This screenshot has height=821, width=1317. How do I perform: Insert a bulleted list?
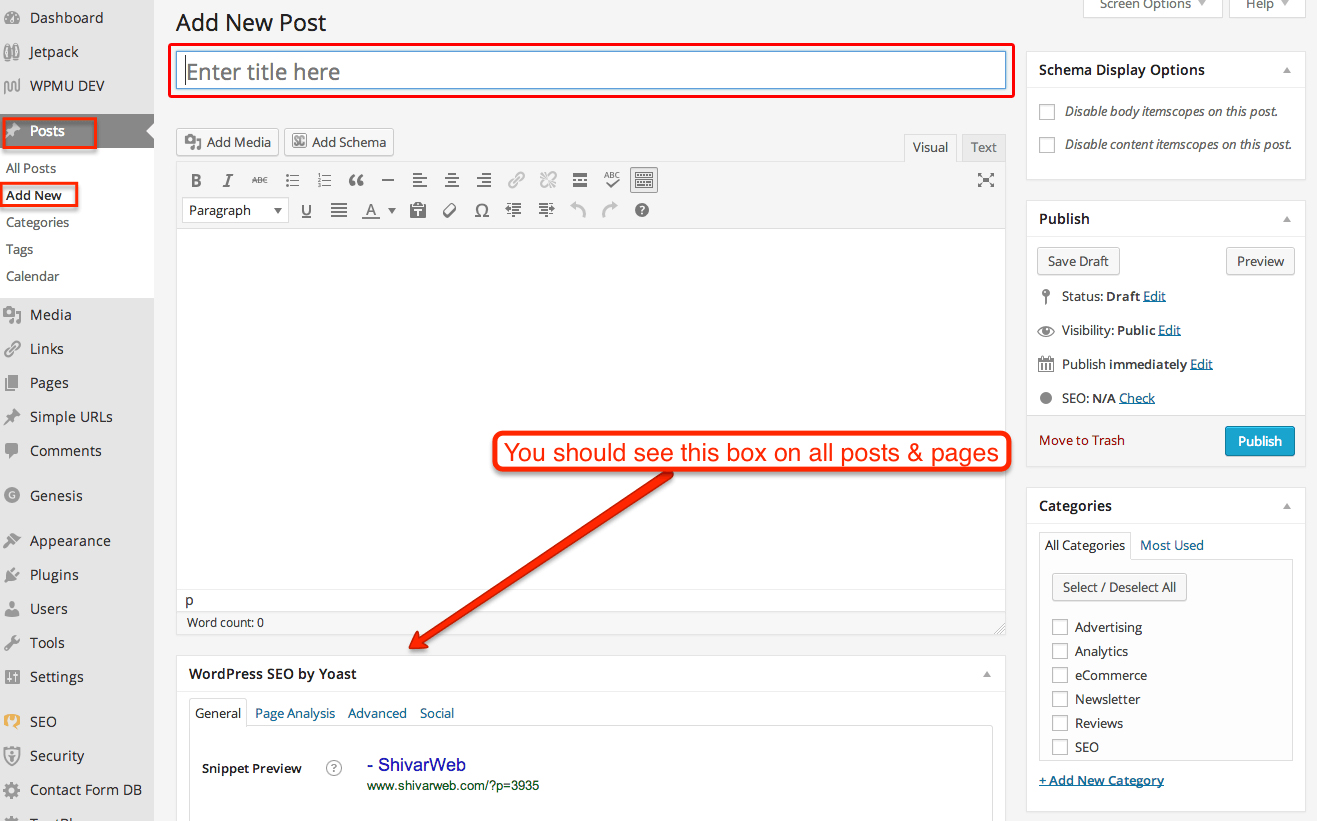coord(292,180)
